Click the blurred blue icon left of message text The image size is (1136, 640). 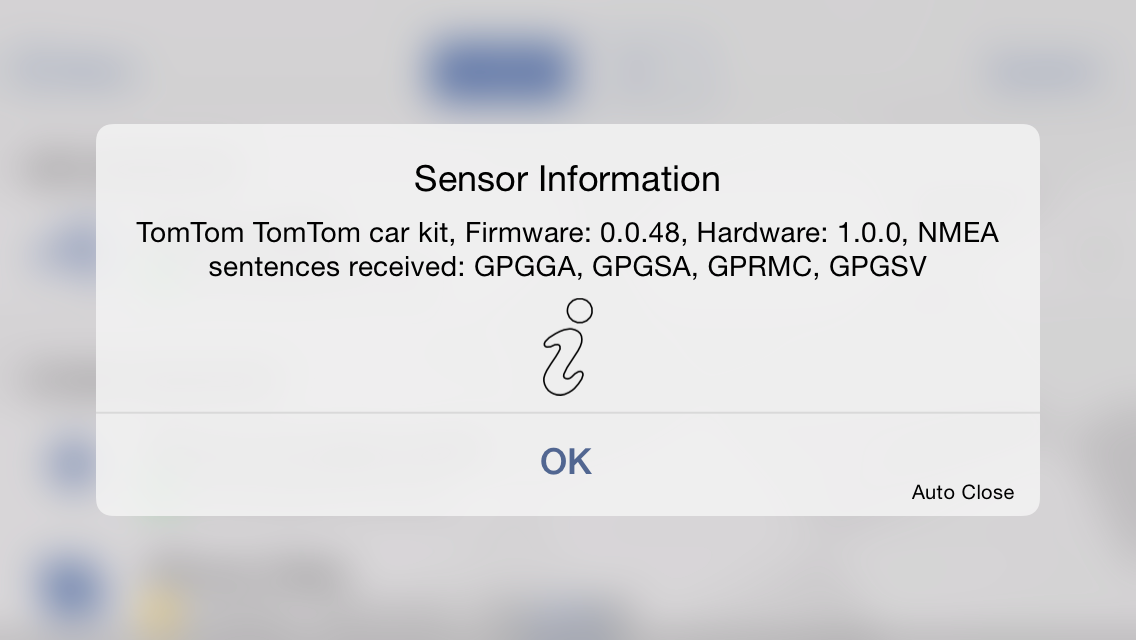72,250
